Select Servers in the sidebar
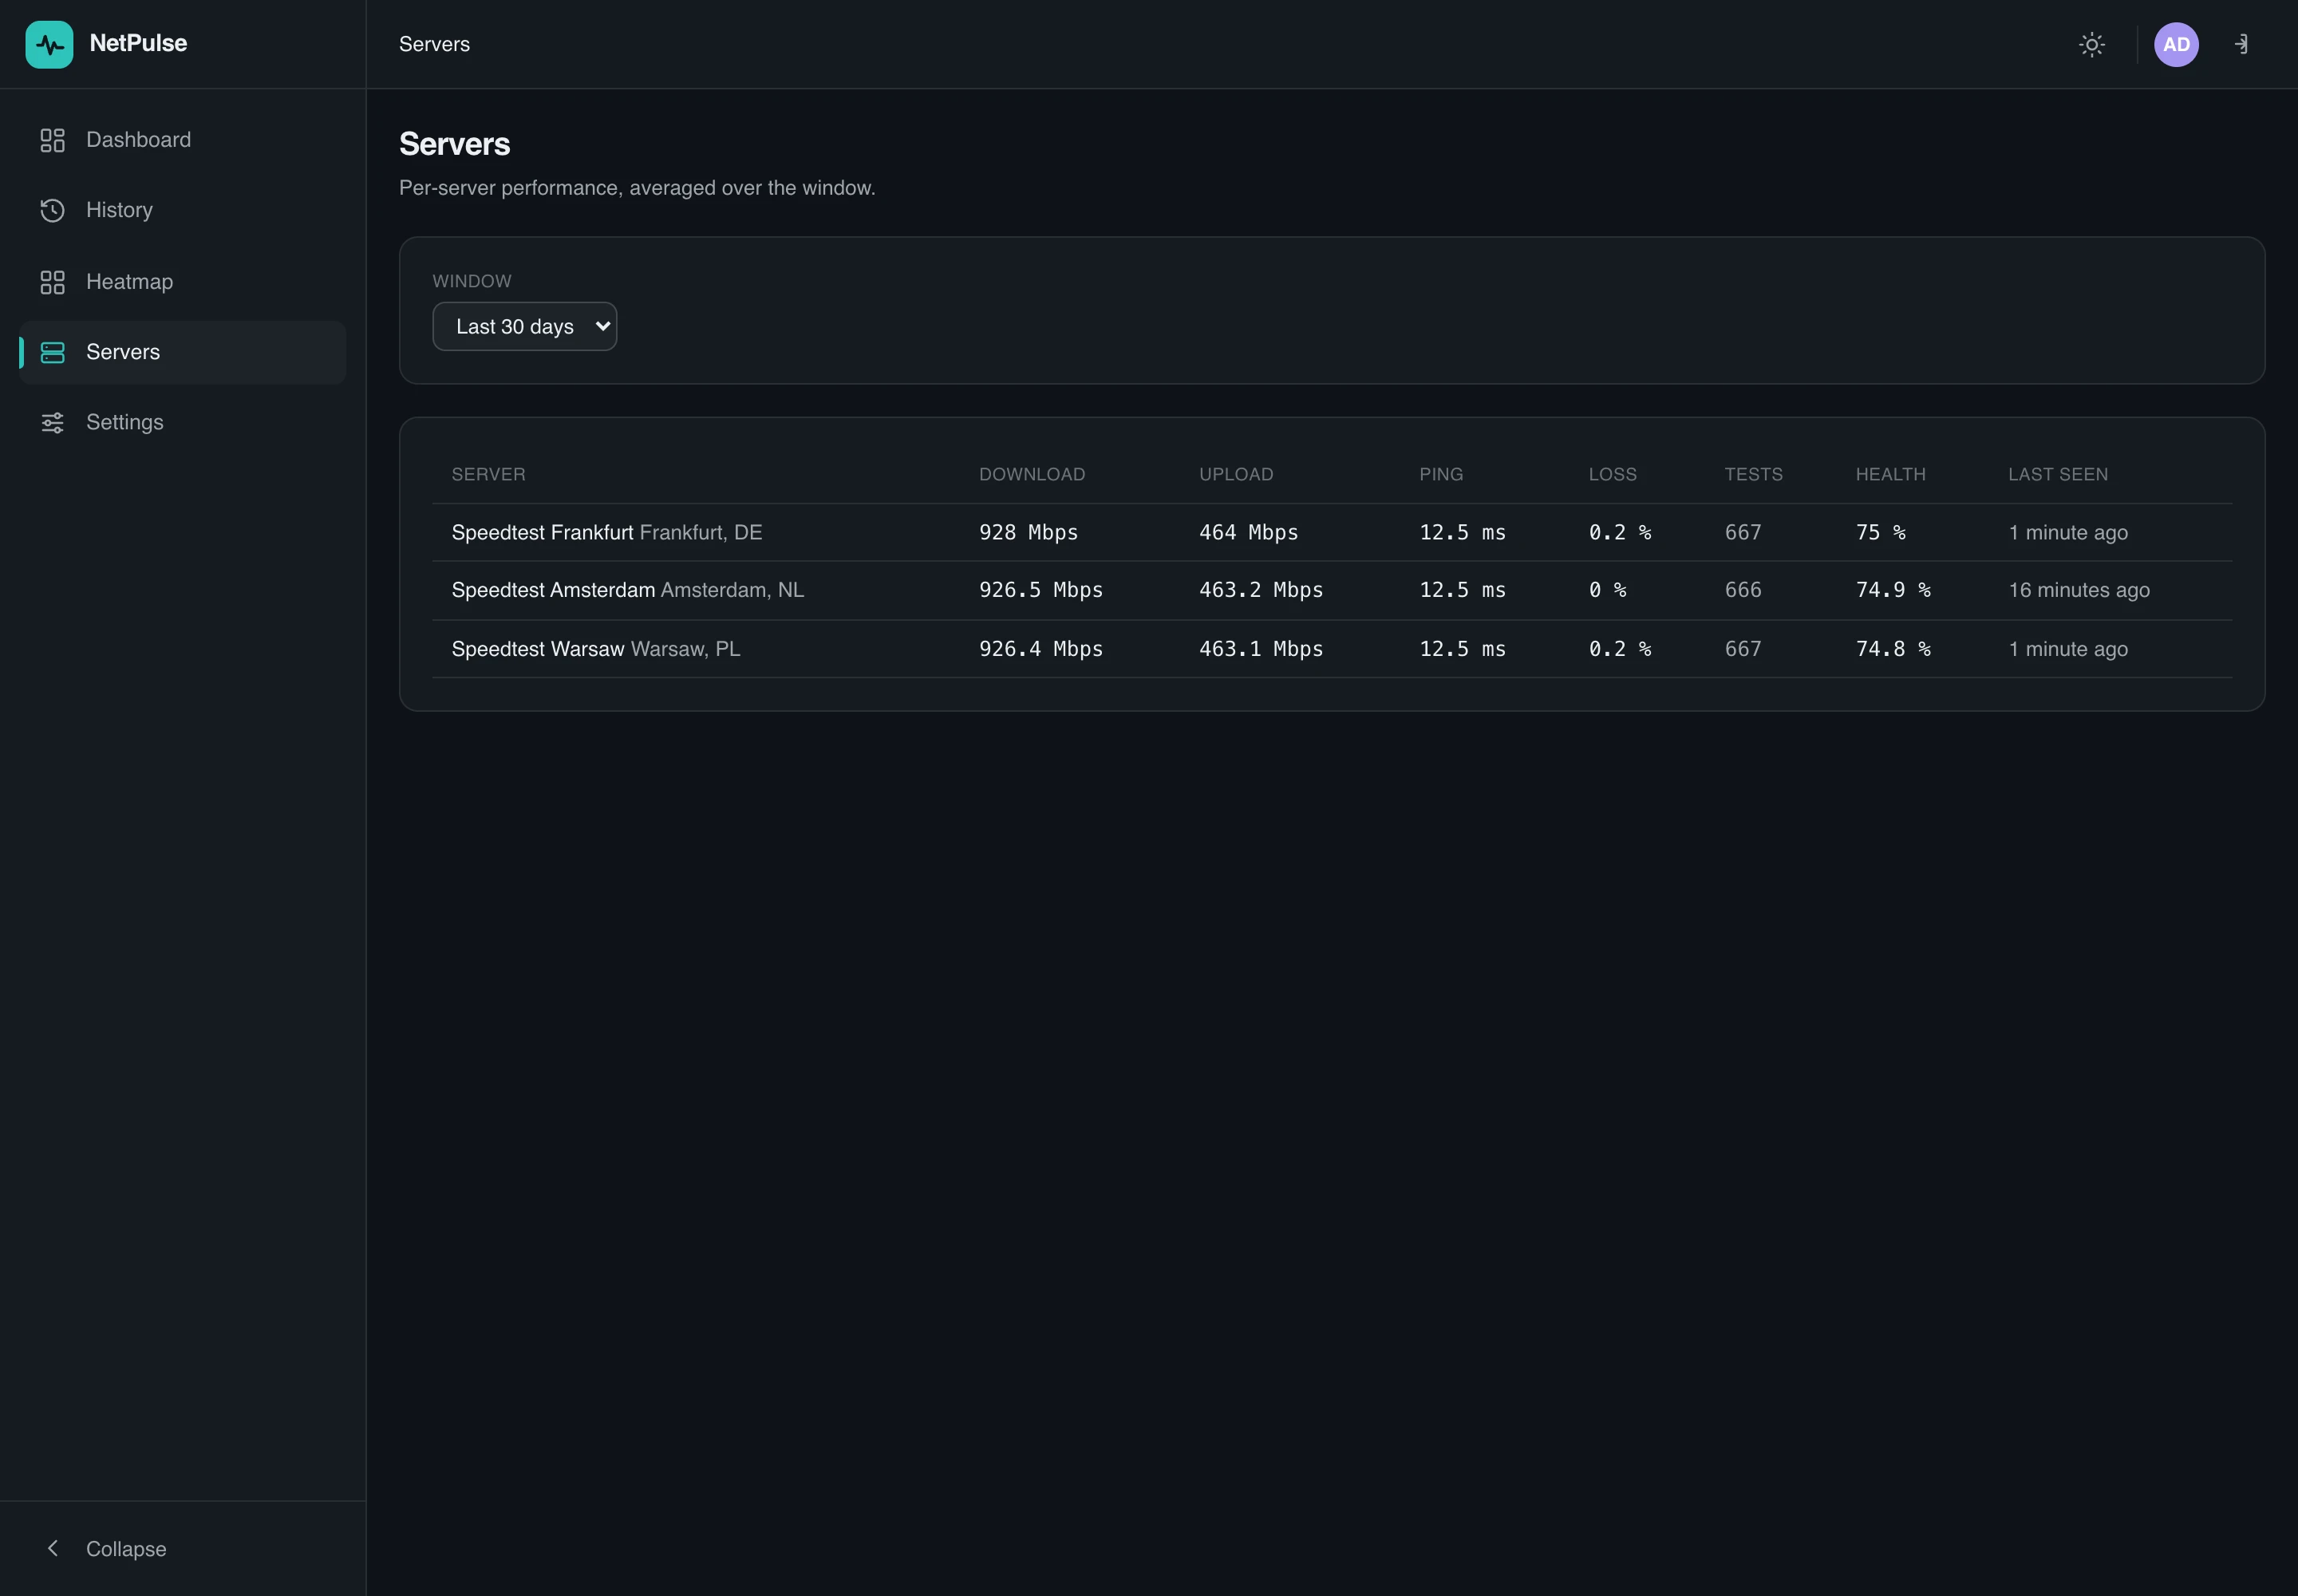The height and width of the screenshot is (1596, 2298). pos(183,352)
